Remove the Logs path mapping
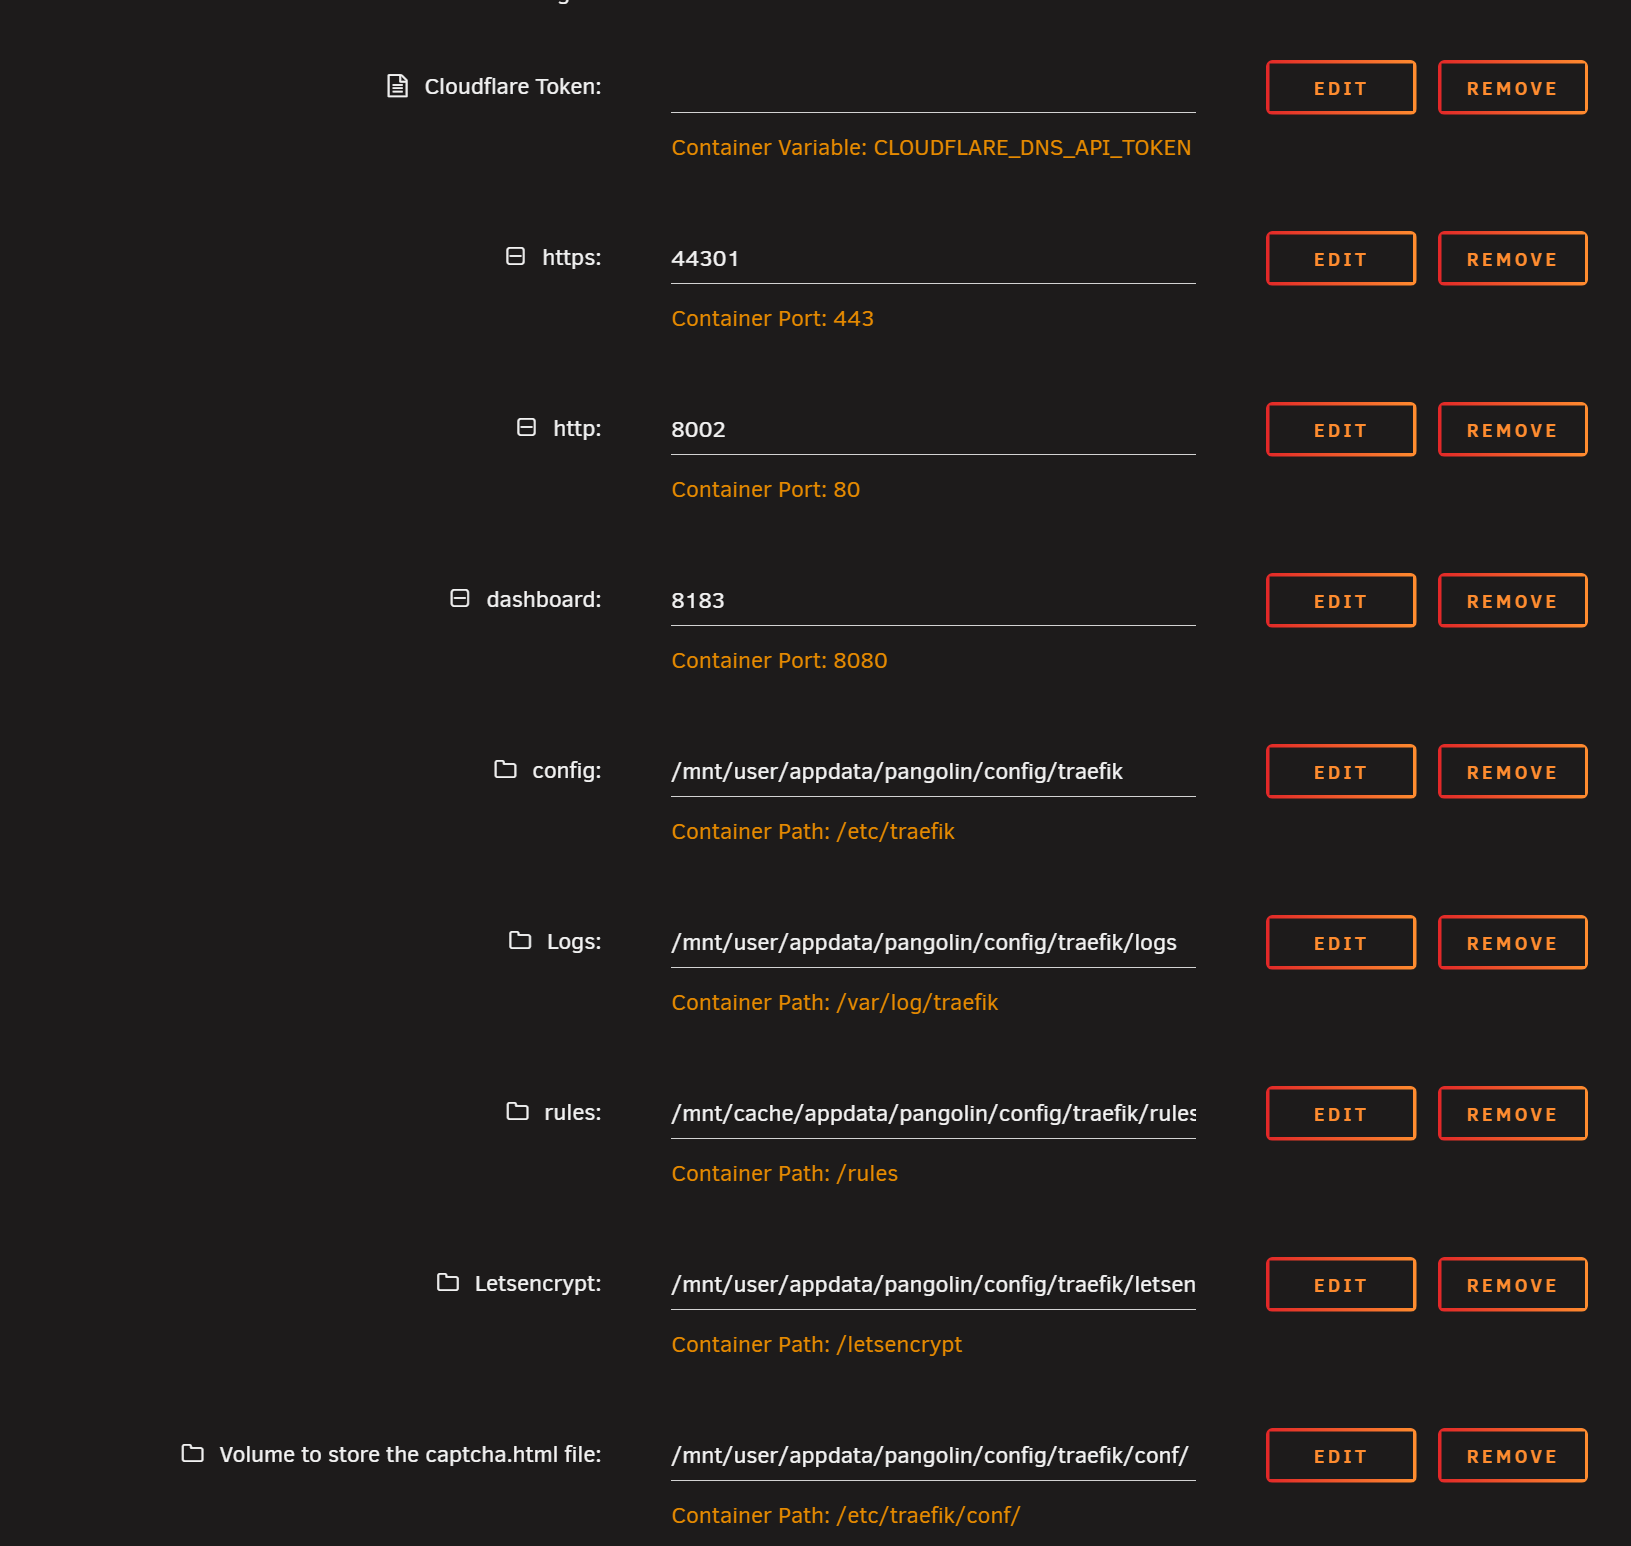The image size is (1631, 1546). [x=1511, y=943]
